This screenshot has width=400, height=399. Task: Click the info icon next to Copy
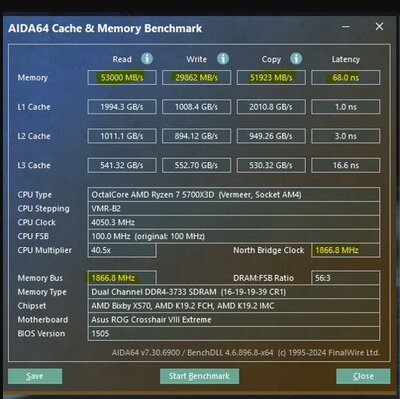click(x=296, y=59)
